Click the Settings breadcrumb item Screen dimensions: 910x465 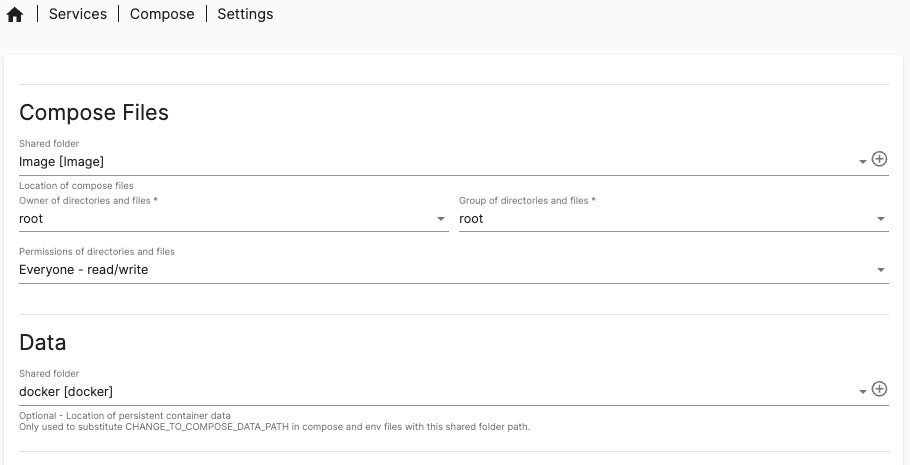pyautogui.click(x=245, y=14)
